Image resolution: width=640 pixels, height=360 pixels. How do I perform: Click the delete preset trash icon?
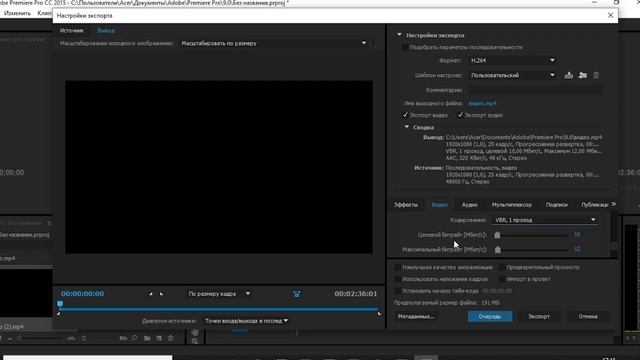596,76
